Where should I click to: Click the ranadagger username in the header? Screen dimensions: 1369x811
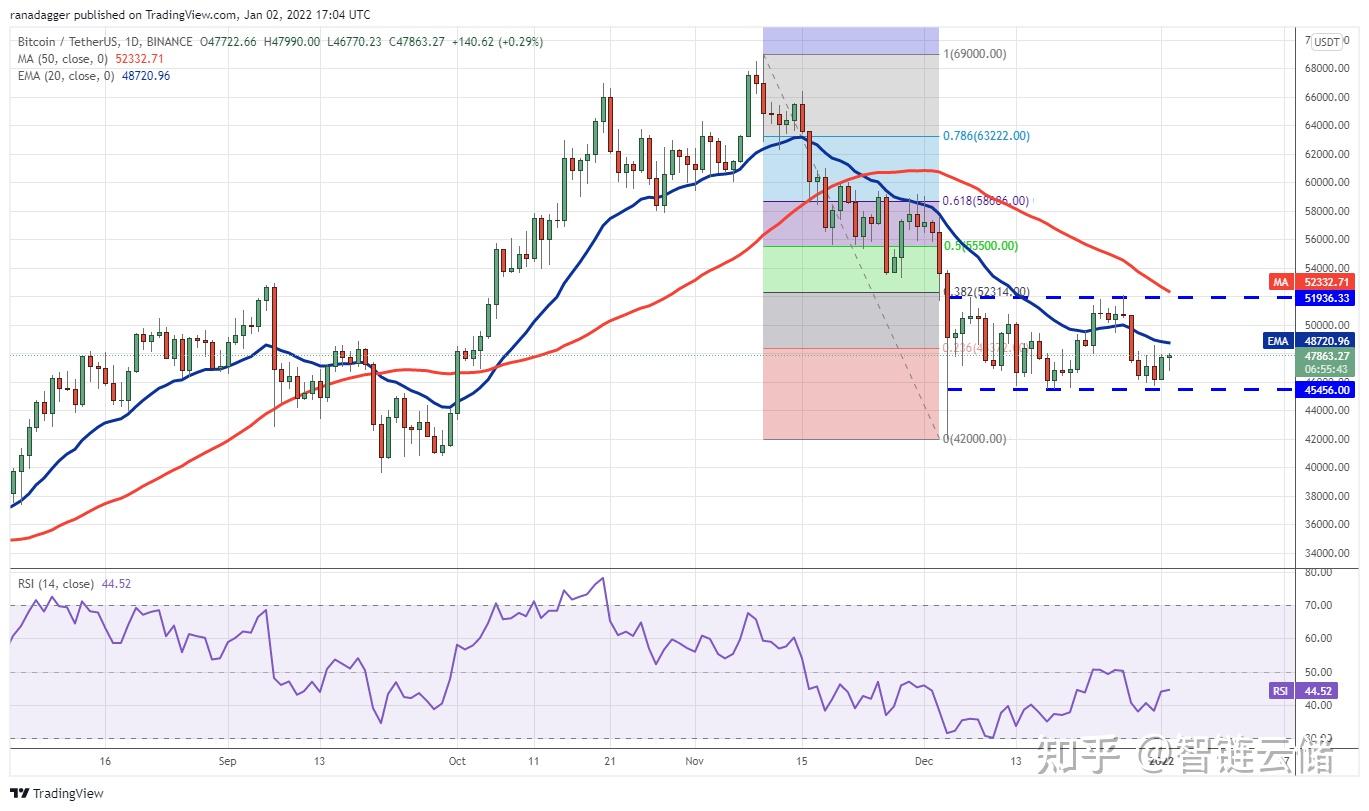pos(40,14)
